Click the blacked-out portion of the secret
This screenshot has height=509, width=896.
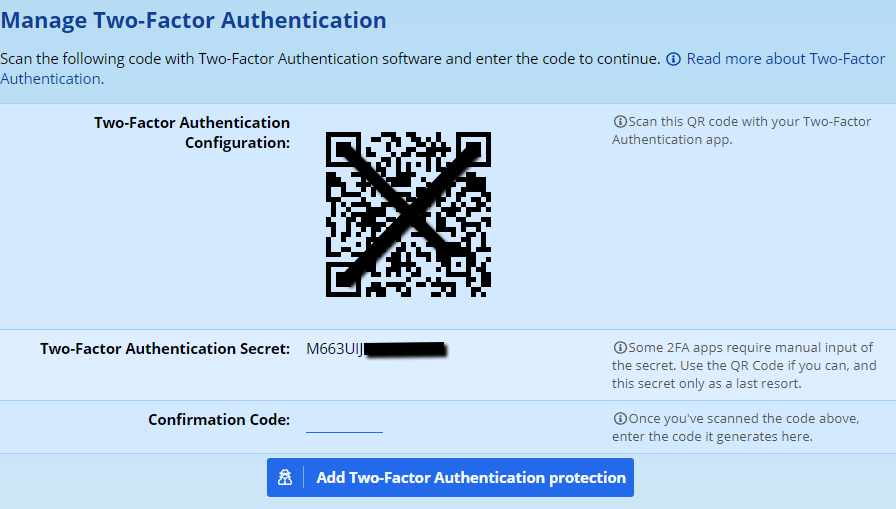pos(404,349)
